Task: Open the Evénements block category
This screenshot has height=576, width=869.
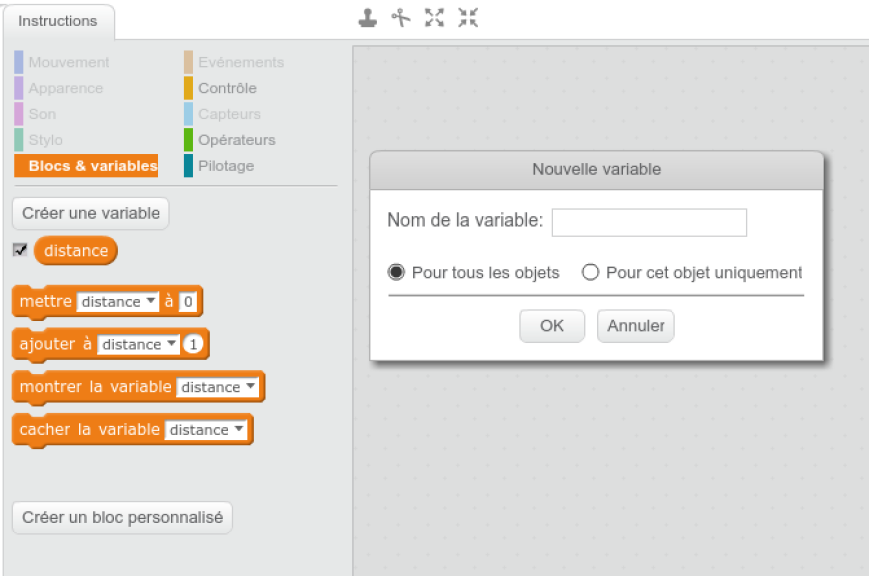Action: (241, 62)
